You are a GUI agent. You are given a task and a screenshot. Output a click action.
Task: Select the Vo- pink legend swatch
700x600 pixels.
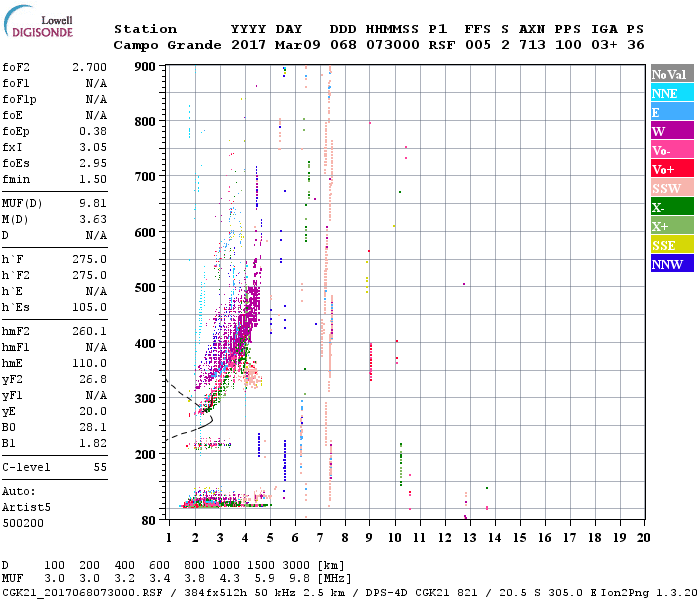click(x=672, y=150)
